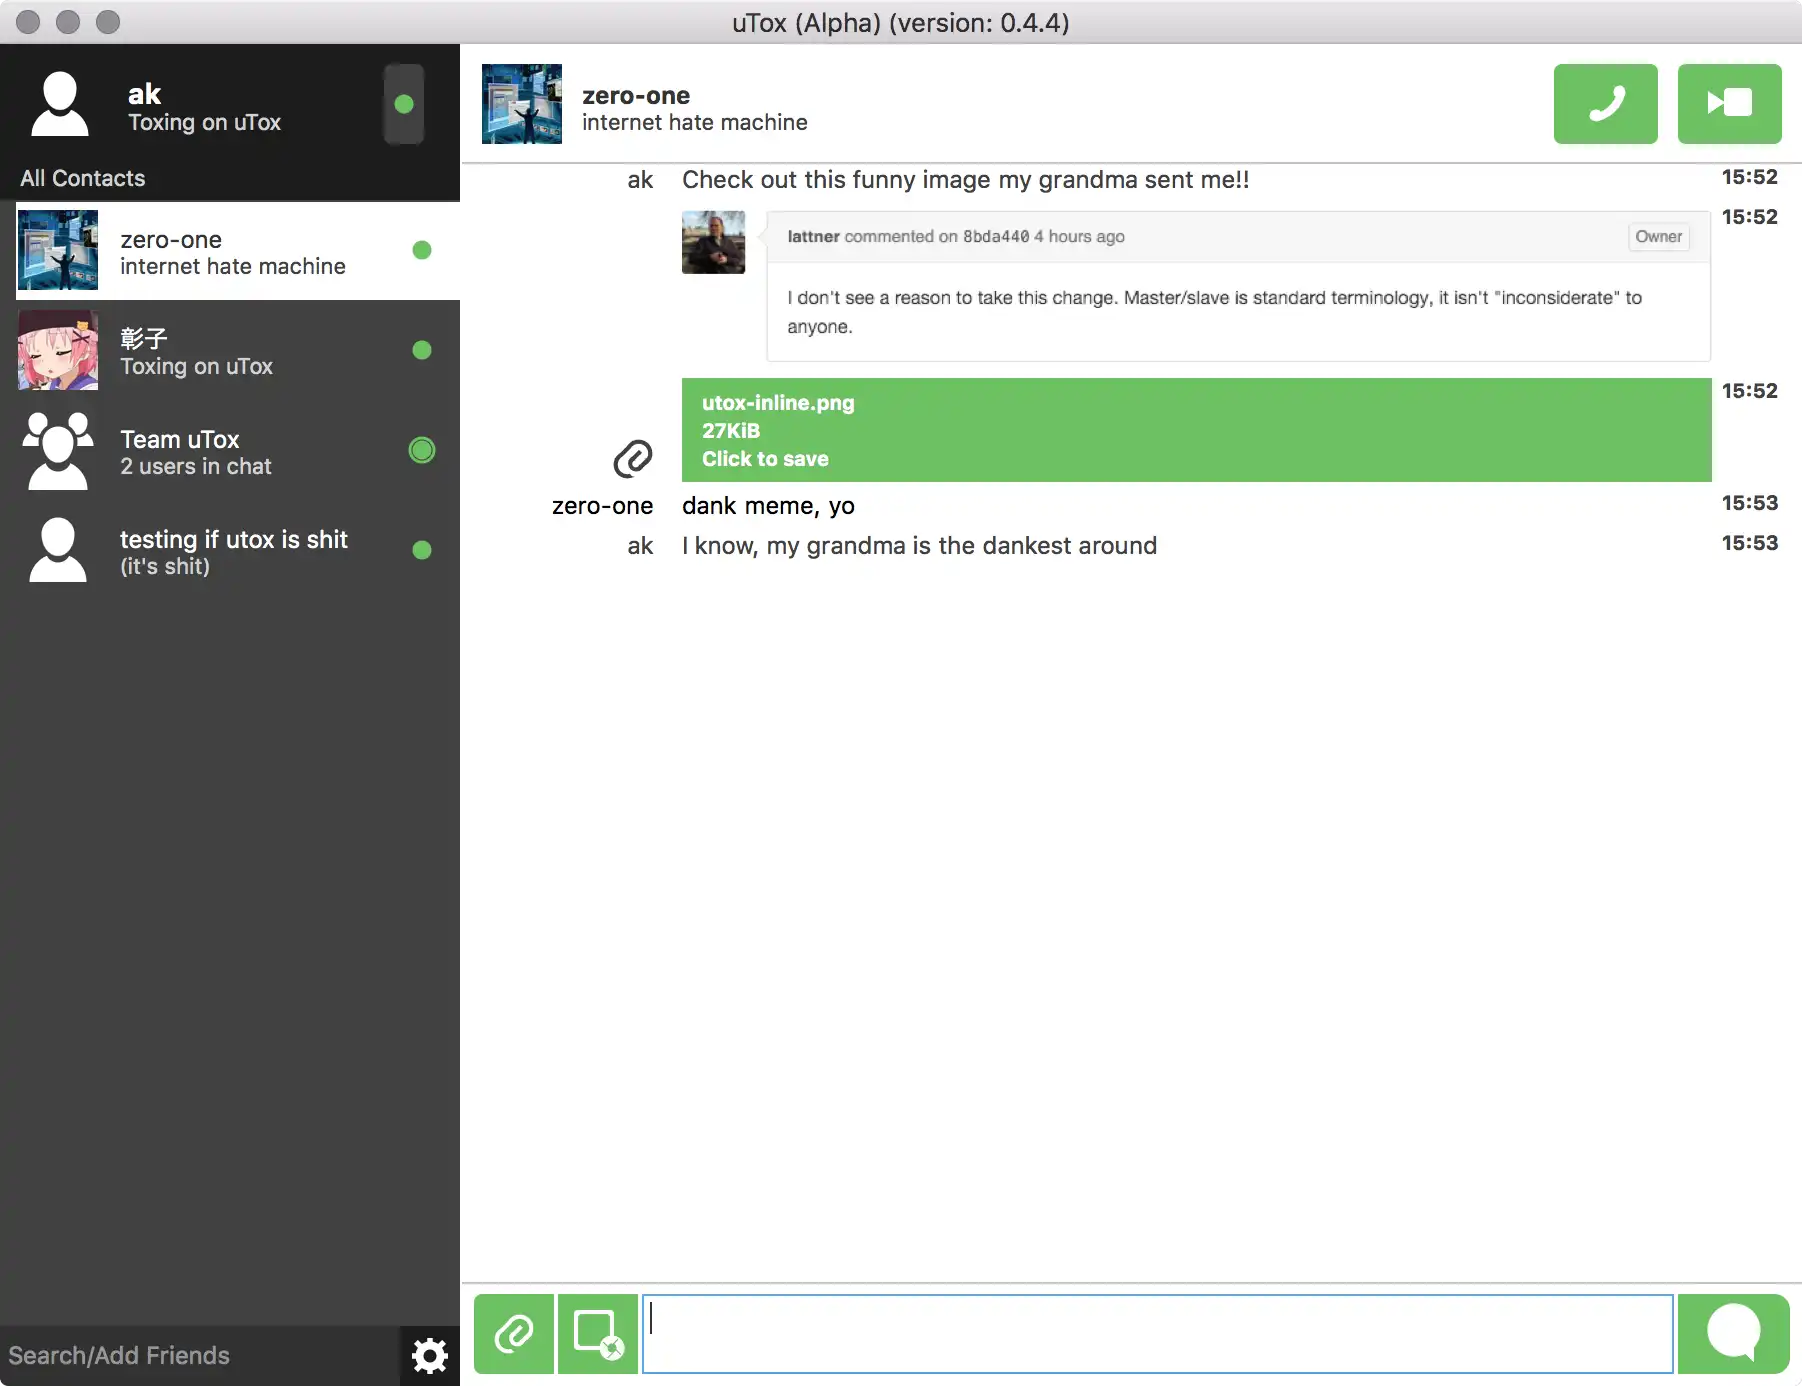Click the 'Check out this funny image' message
Viewport: 1802px width, 1386px height.
coord(966,180)
